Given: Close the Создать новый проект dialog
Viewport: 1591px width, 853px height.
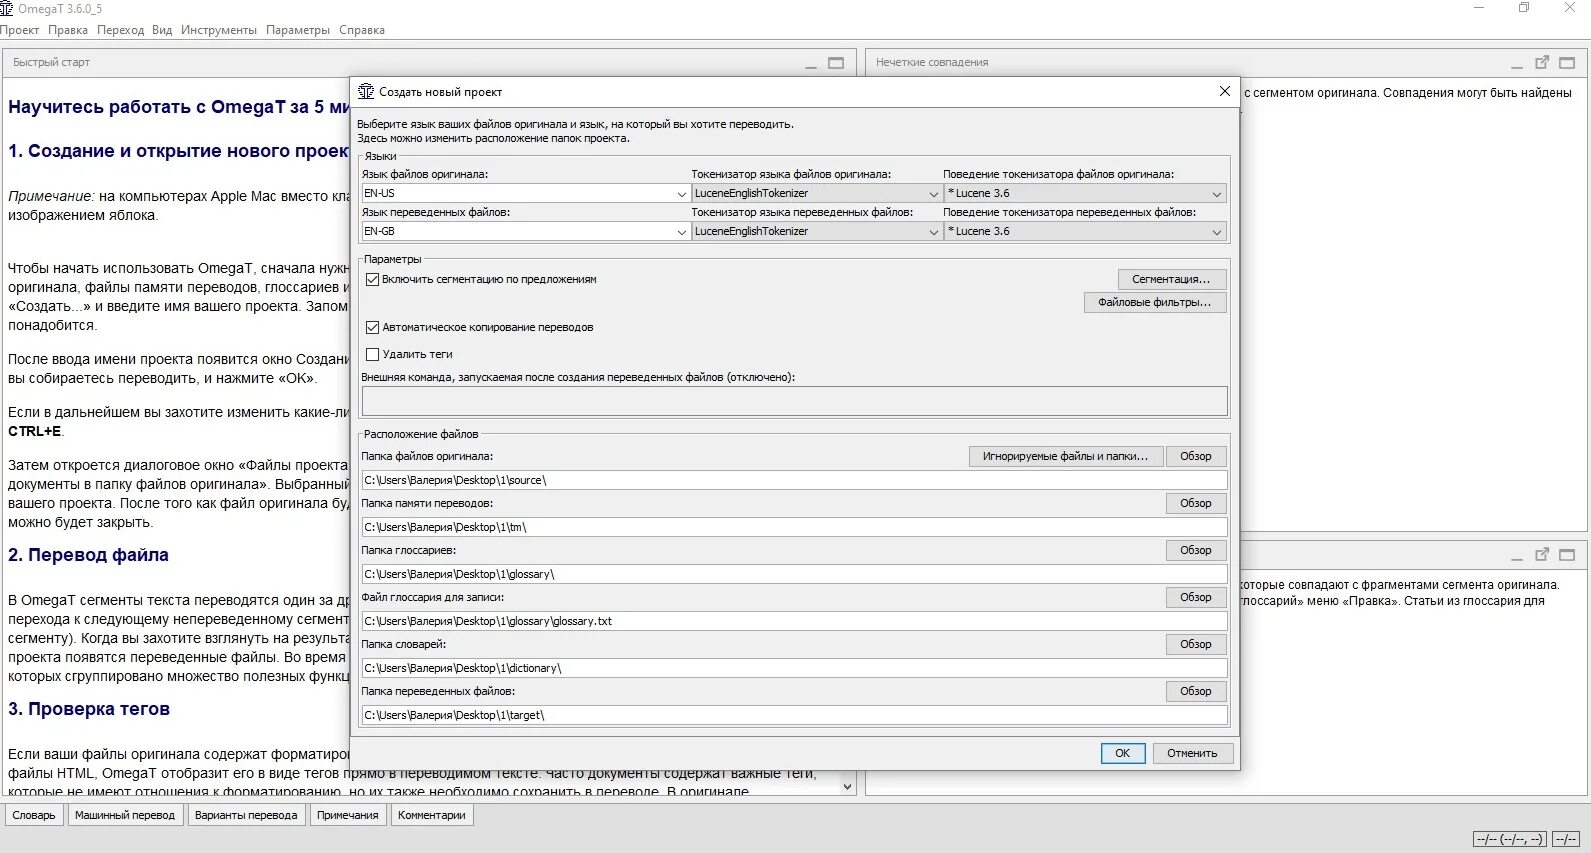Looking at the screenshot, I should tap(1224, 91).
